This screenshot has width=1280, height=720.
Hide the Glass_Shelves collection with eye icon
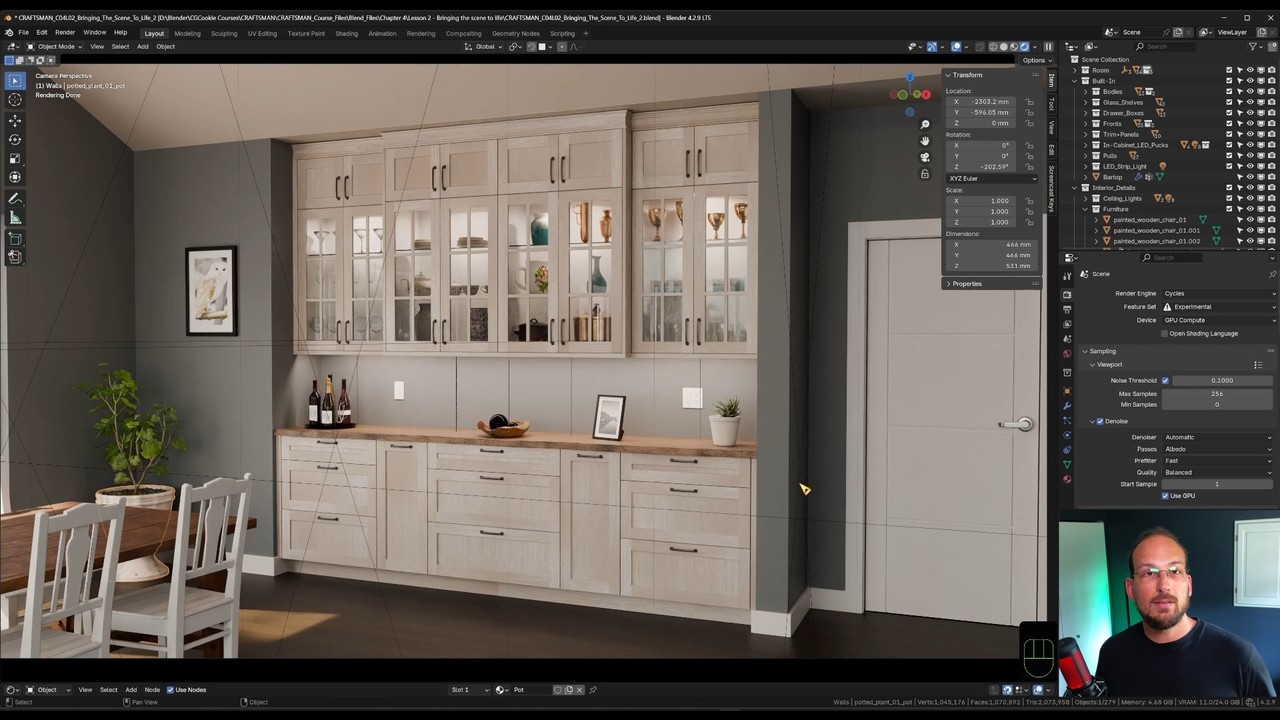click(1250, 102)
